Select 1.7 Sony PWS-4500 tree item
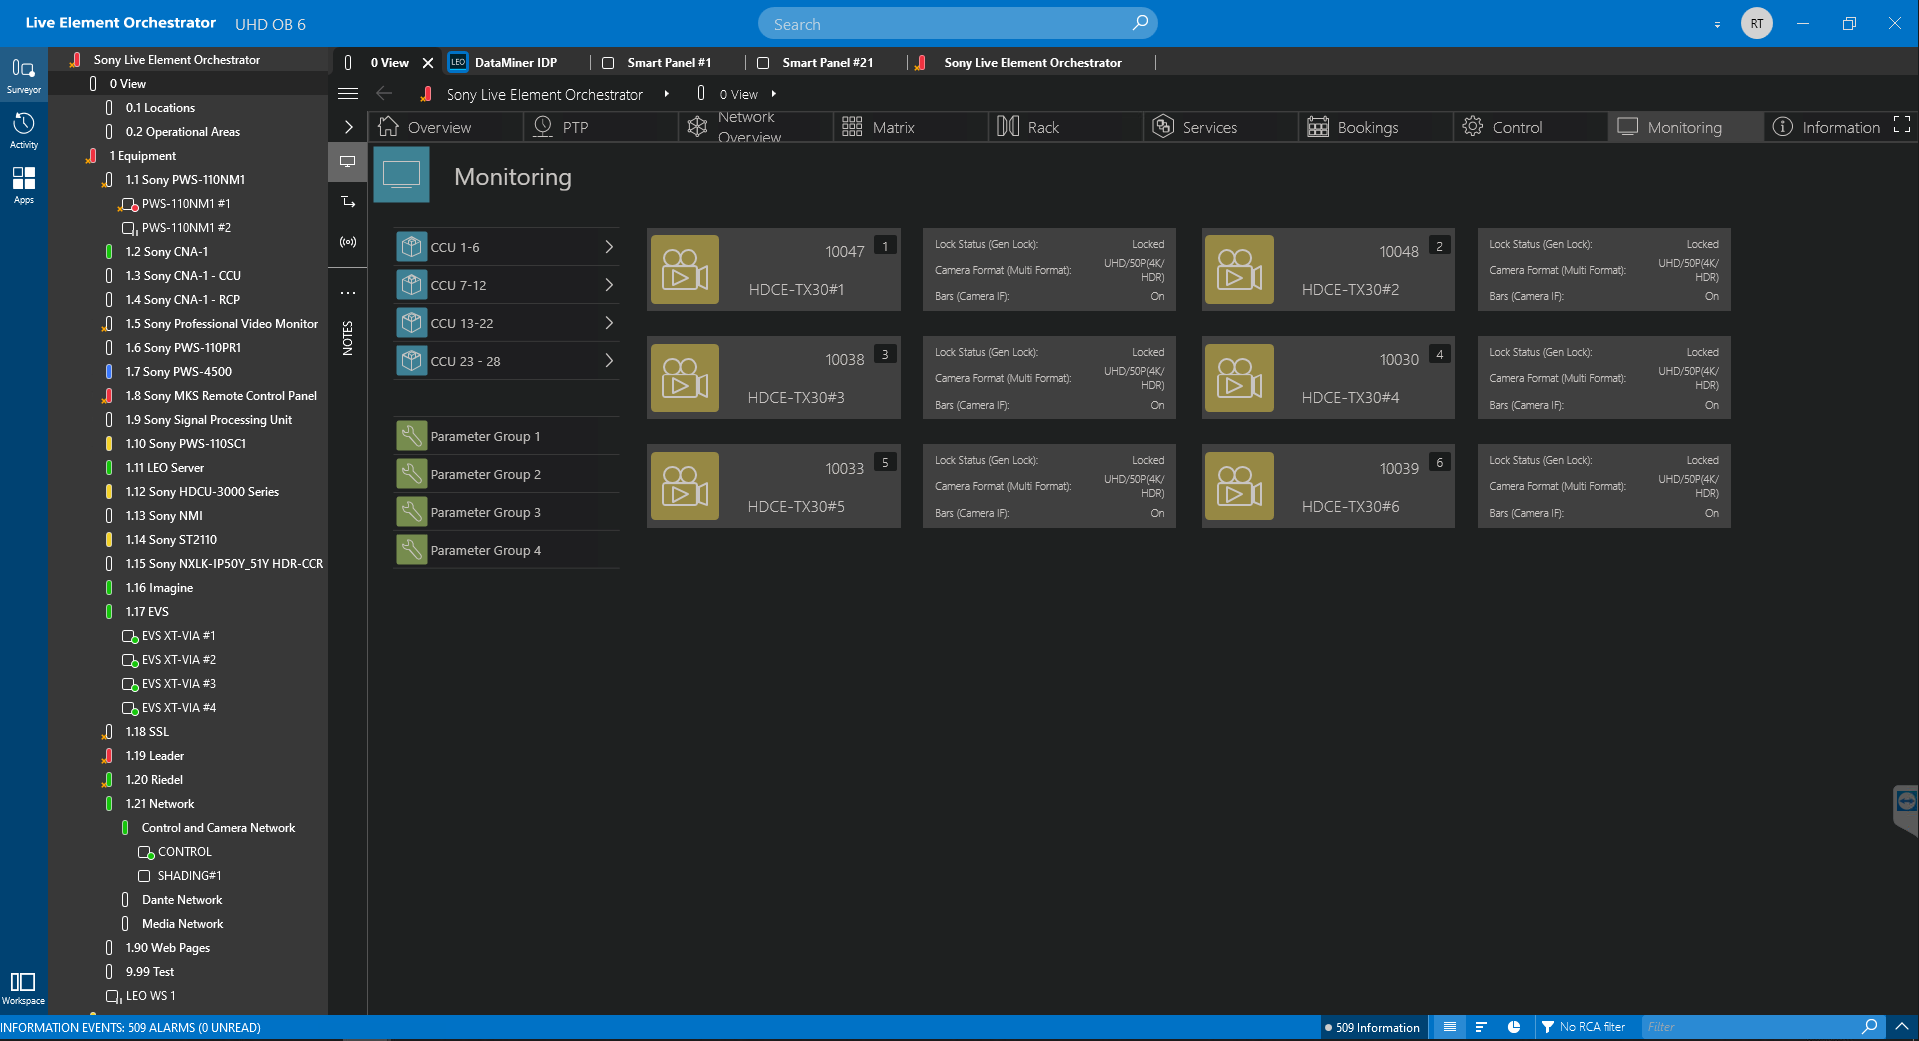 [x=178, y=372]
